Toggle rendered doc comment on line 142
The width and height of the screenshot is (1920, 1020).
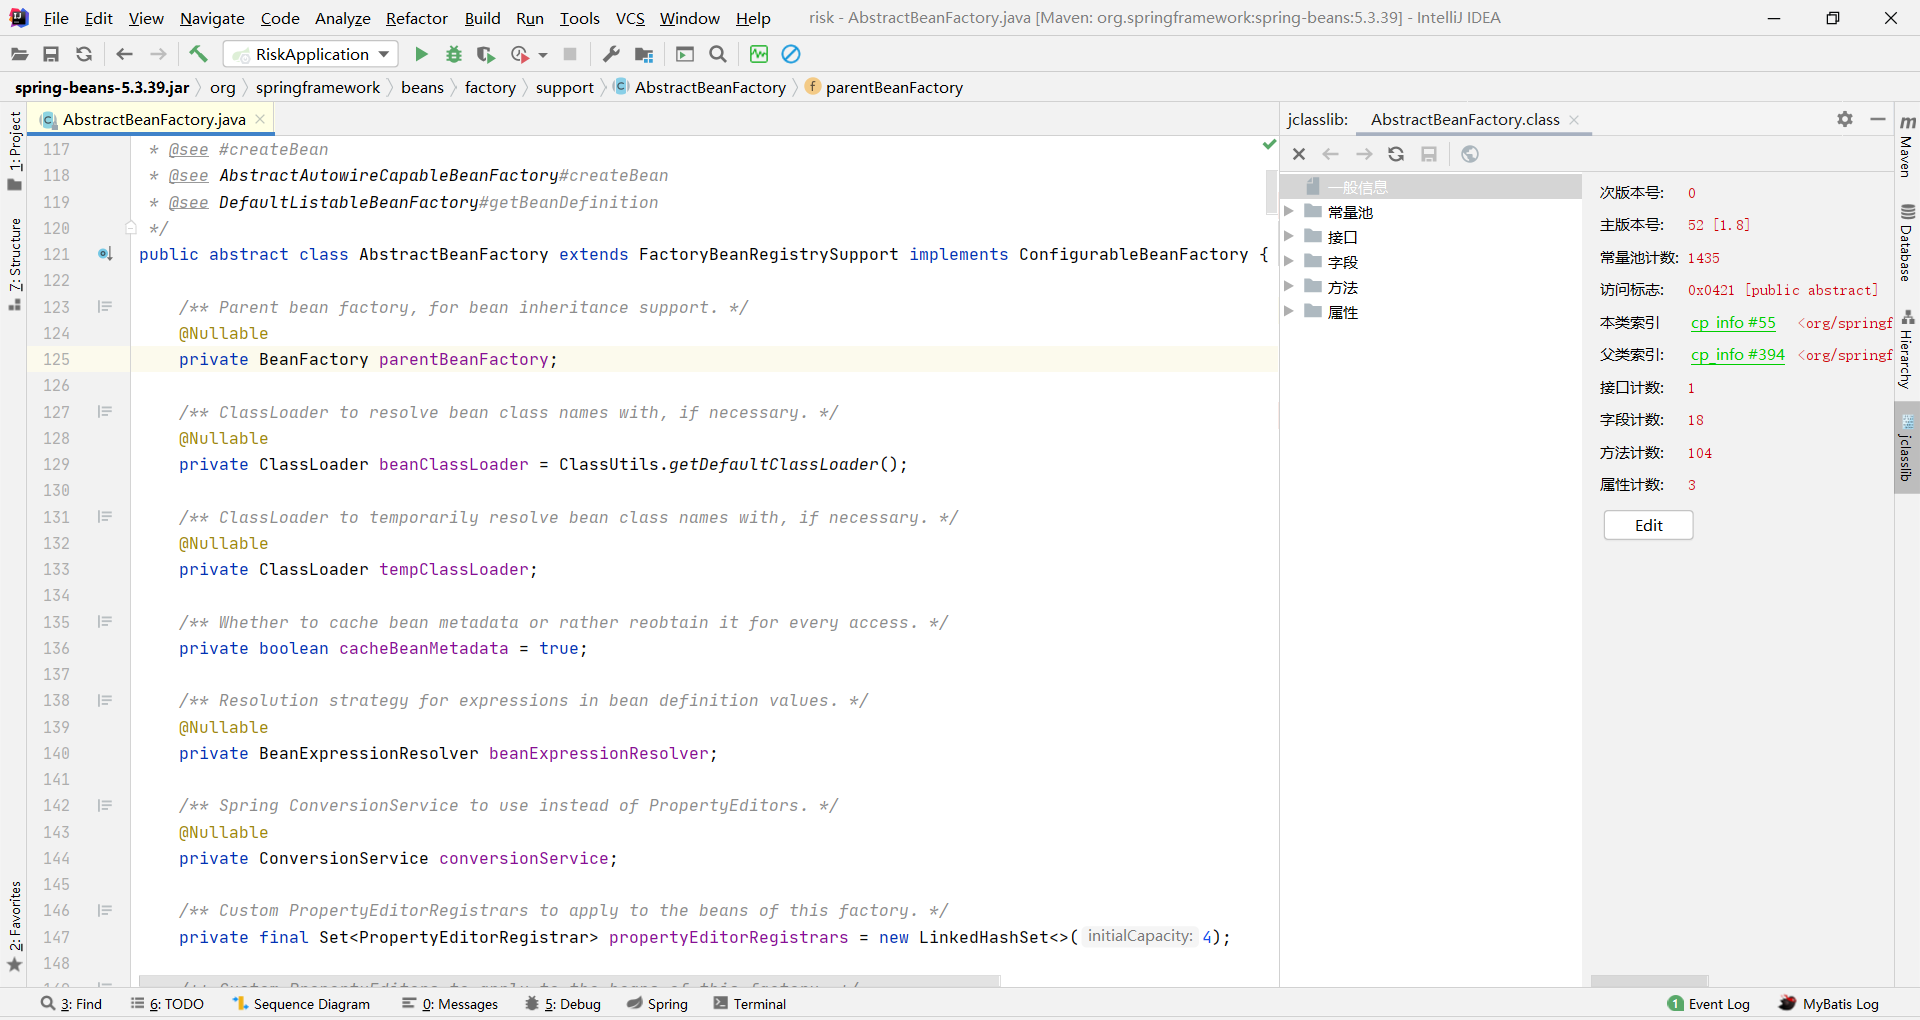tap(105, 806)
